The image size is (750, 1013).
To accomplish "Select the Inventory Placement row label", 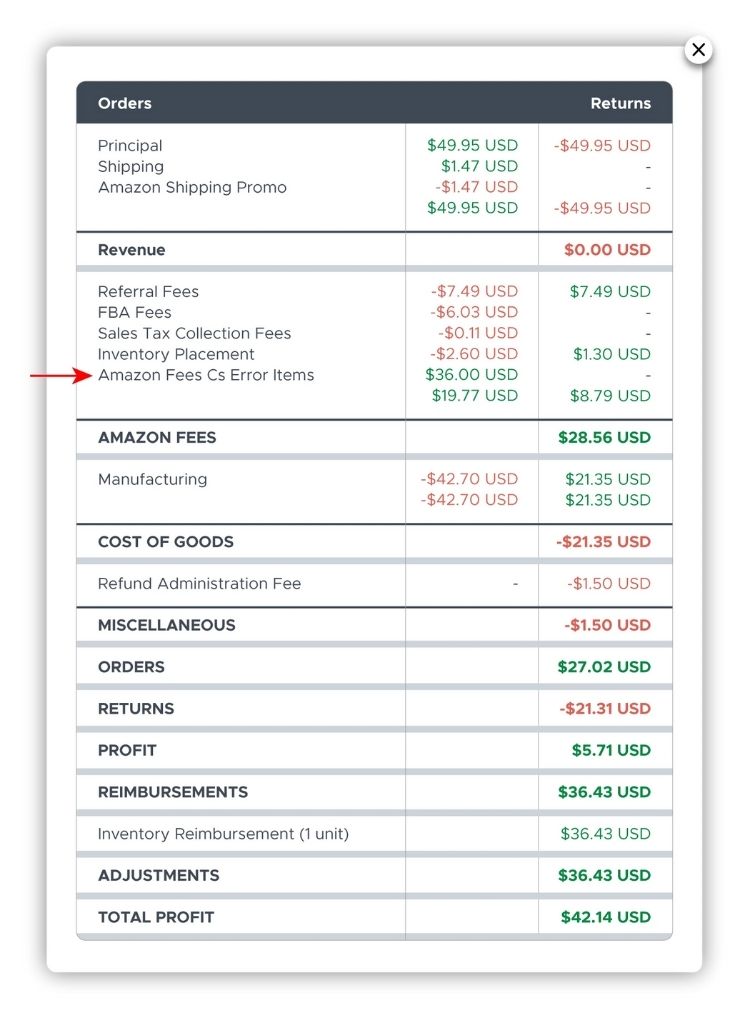I will (176, 354).
